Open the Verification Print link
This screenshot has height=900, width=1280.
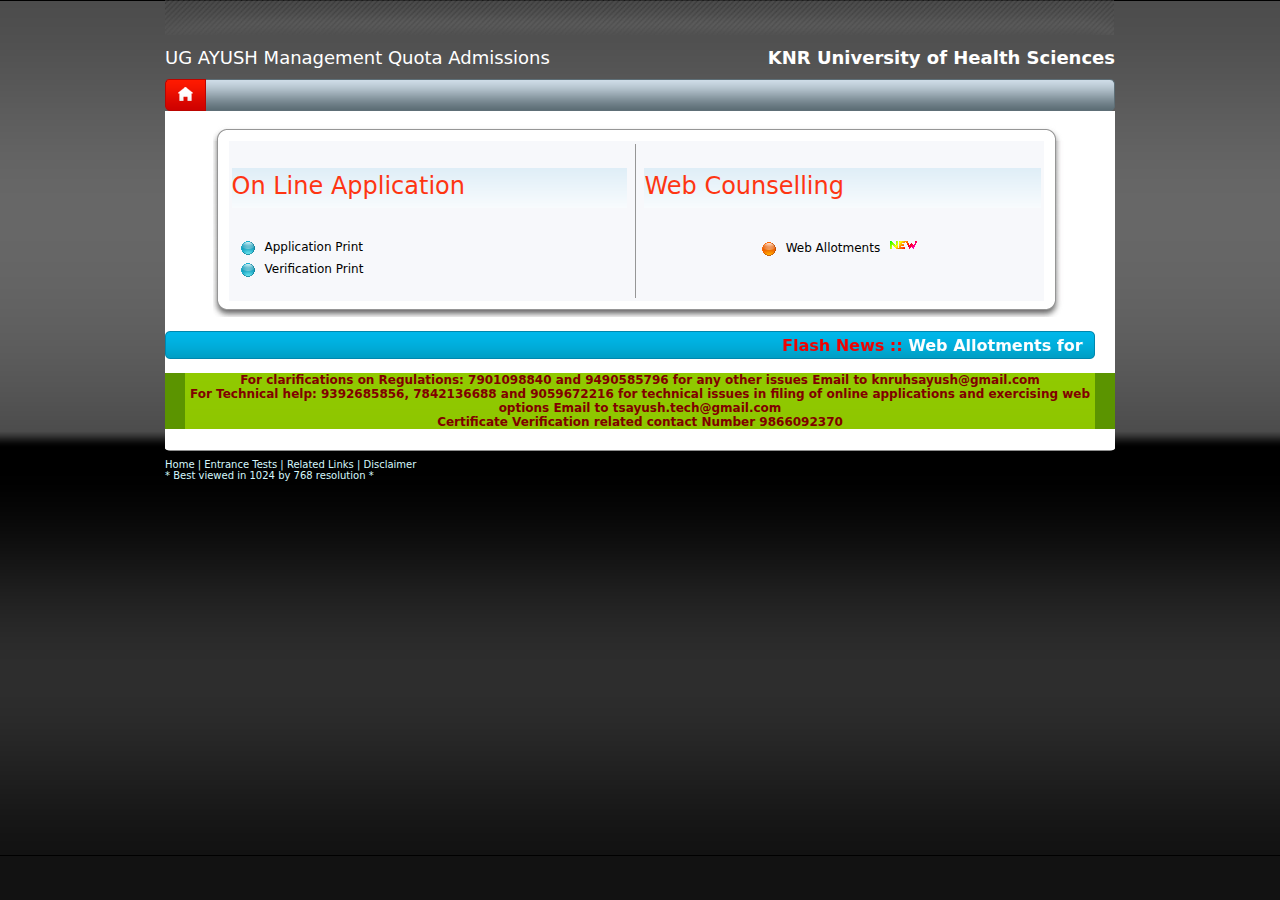[314, 269]
